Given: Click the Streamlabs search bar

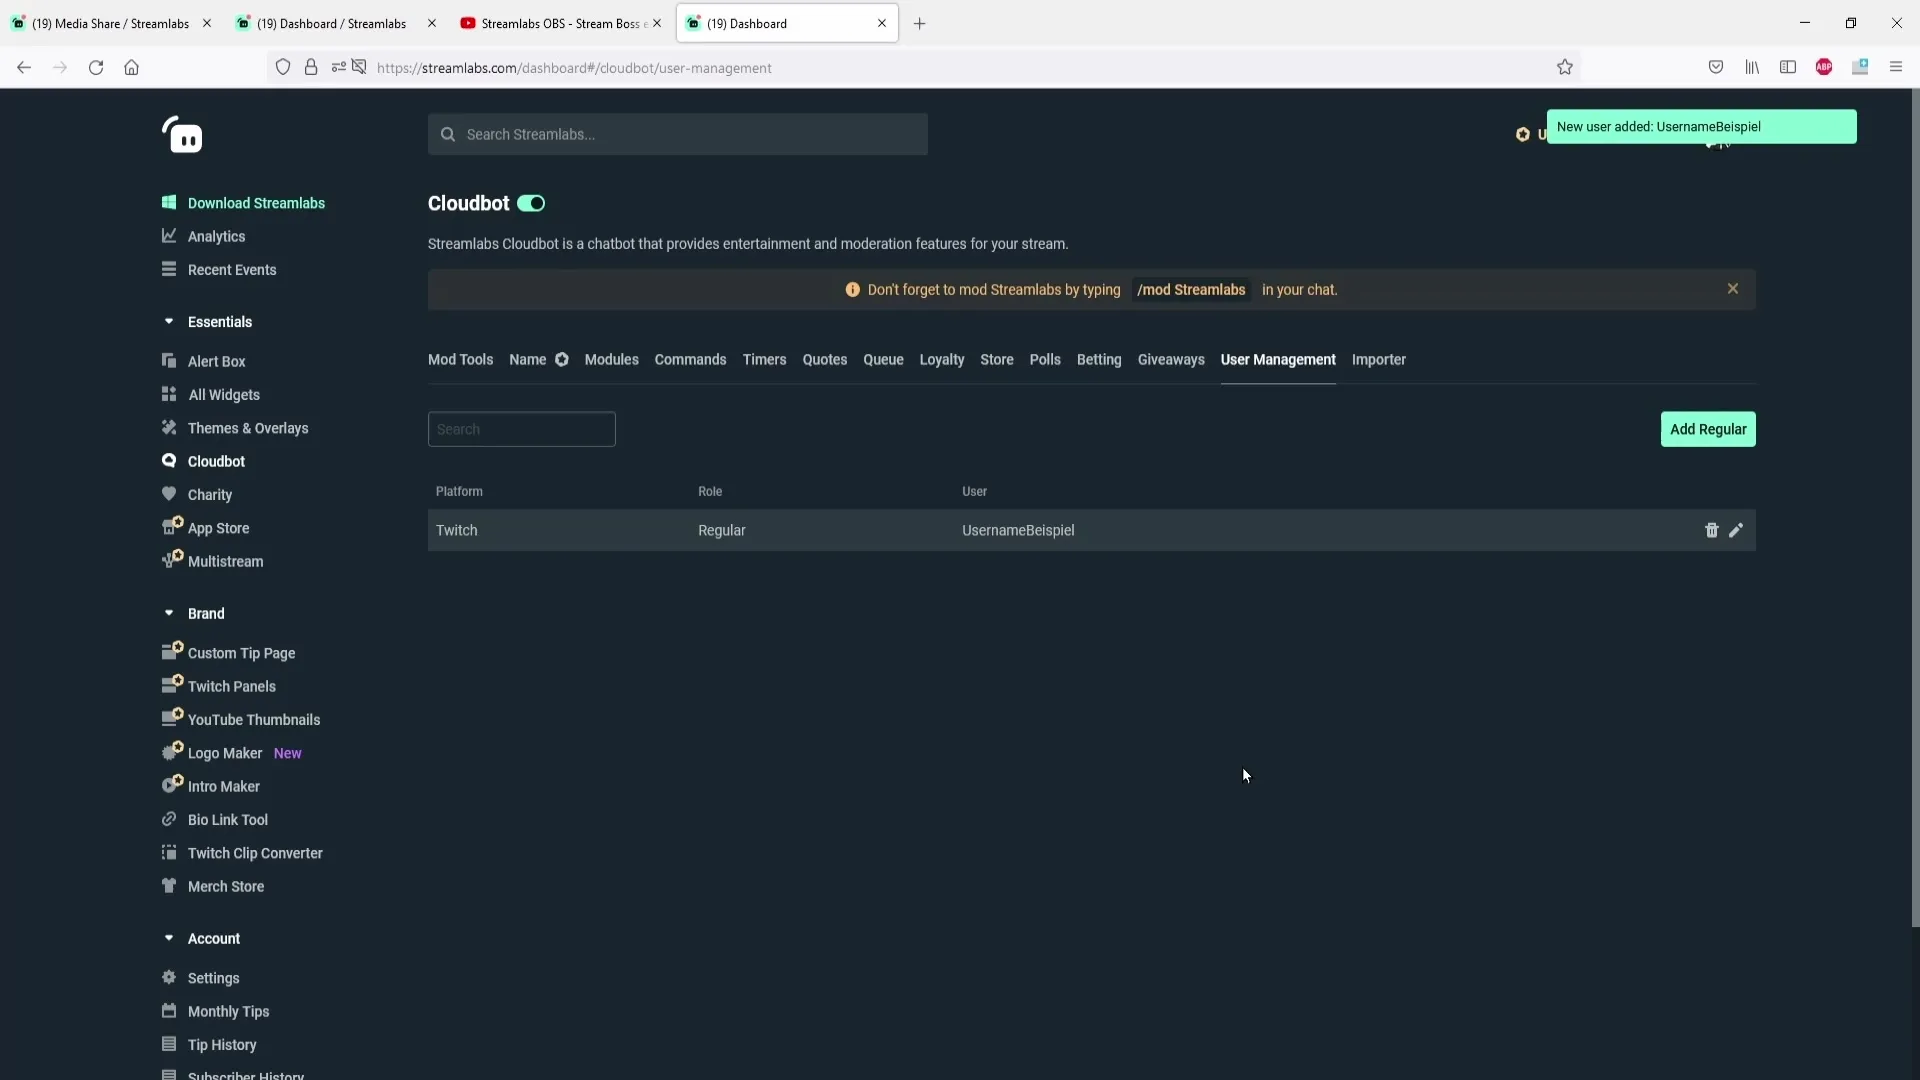Looking at the screenshot, I should [x=679, y=133].
